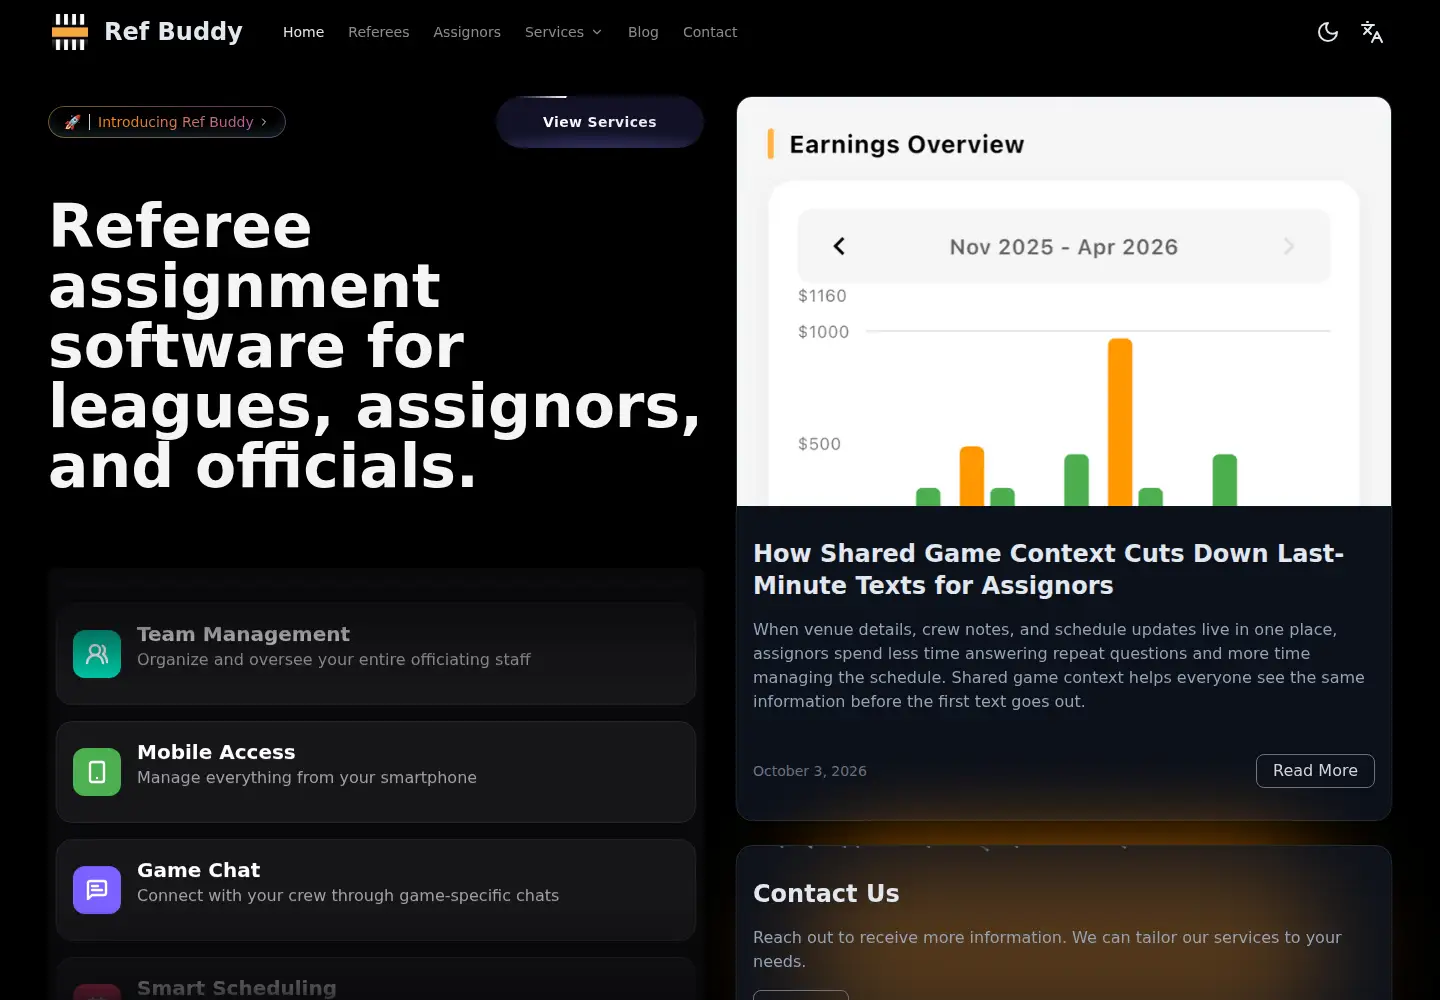Click Read More on the blog article

[x=1315, y=771]
